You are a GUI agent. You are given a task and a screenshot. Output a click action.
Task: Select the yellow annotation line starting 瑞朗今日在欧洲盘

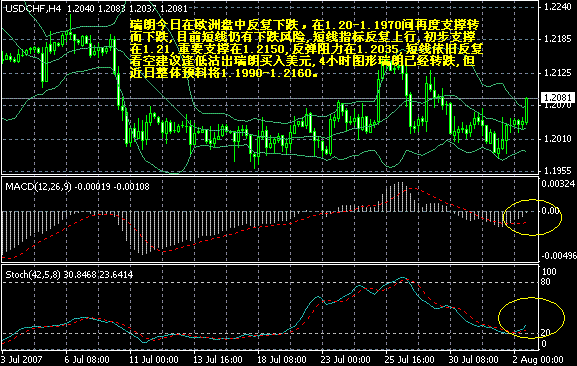(305, 25)
